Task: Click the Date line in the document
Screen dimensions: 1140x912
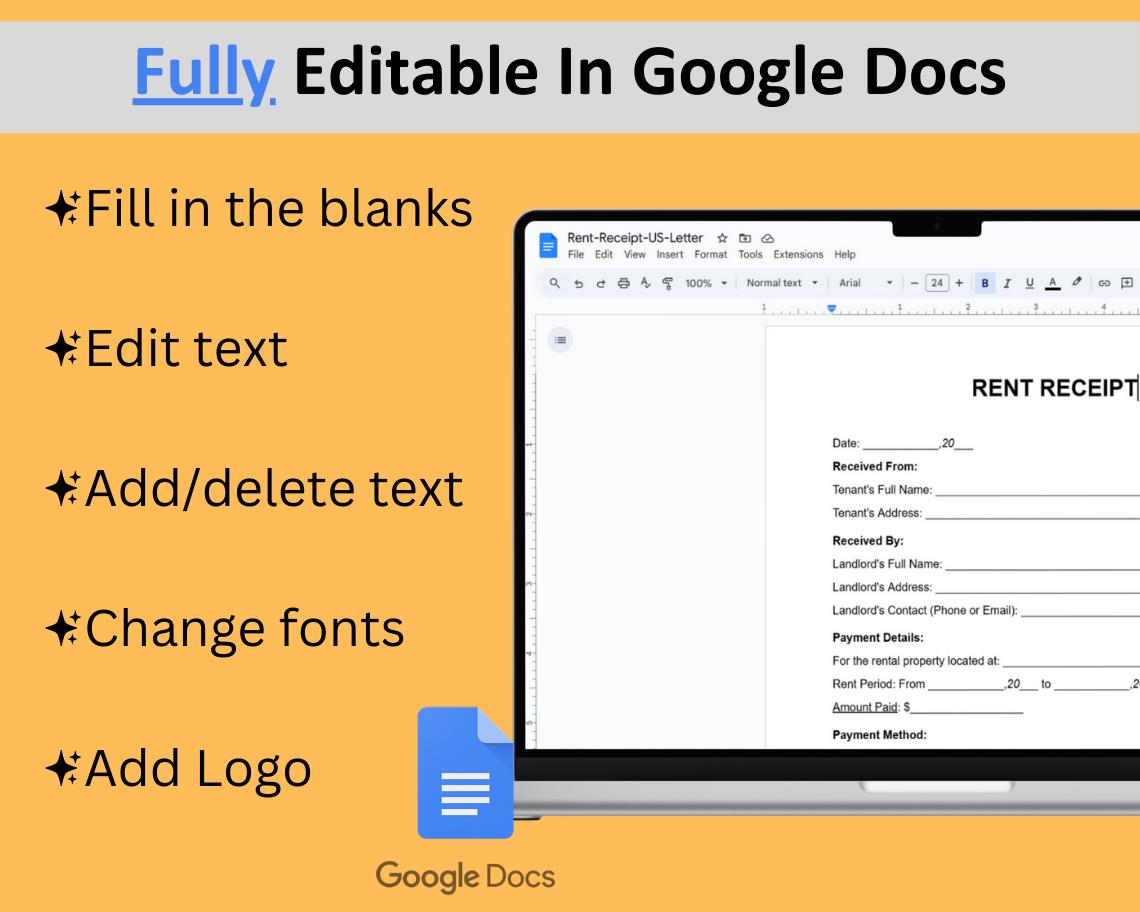Action: [902, 443]
